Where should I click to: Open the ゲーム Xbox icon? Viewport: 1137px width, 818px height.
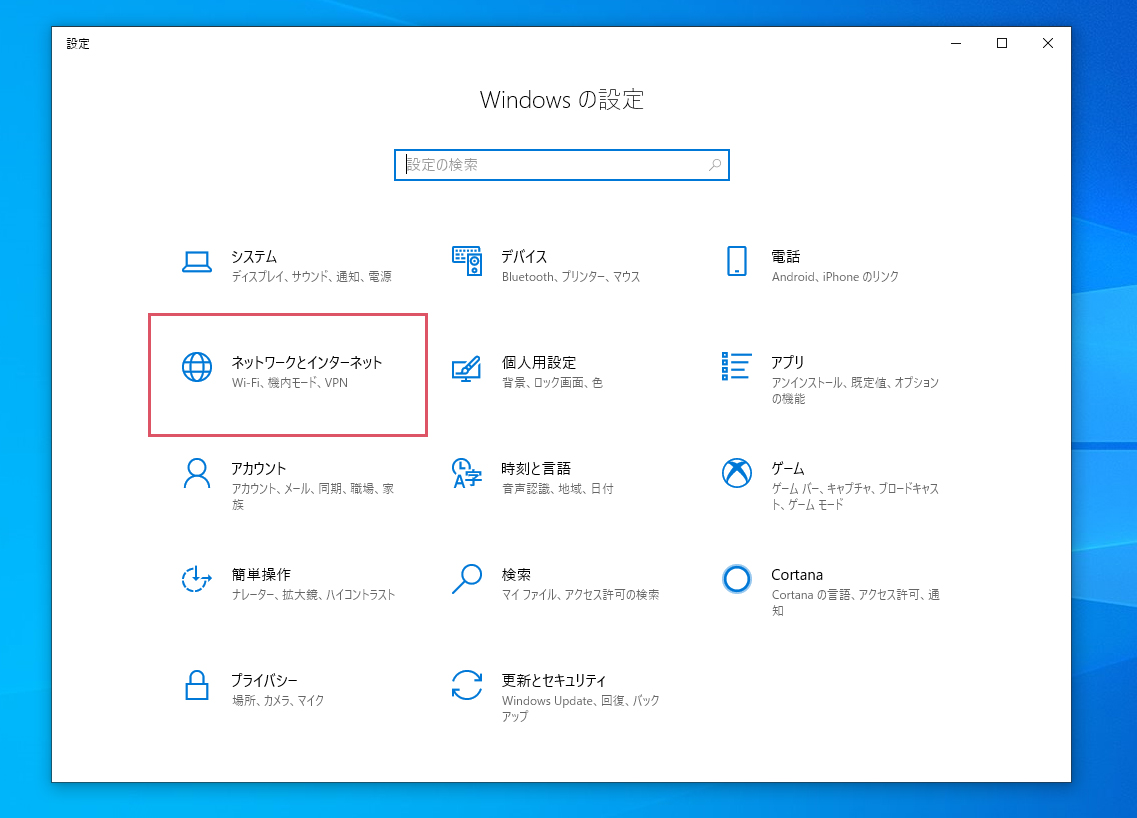tap(737, 473)
